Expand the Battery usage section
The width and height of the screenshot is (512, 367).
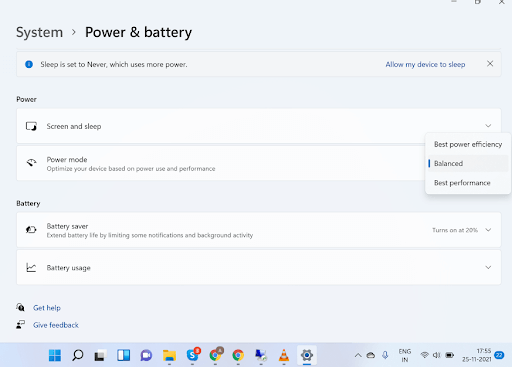[x=488, y=267]
